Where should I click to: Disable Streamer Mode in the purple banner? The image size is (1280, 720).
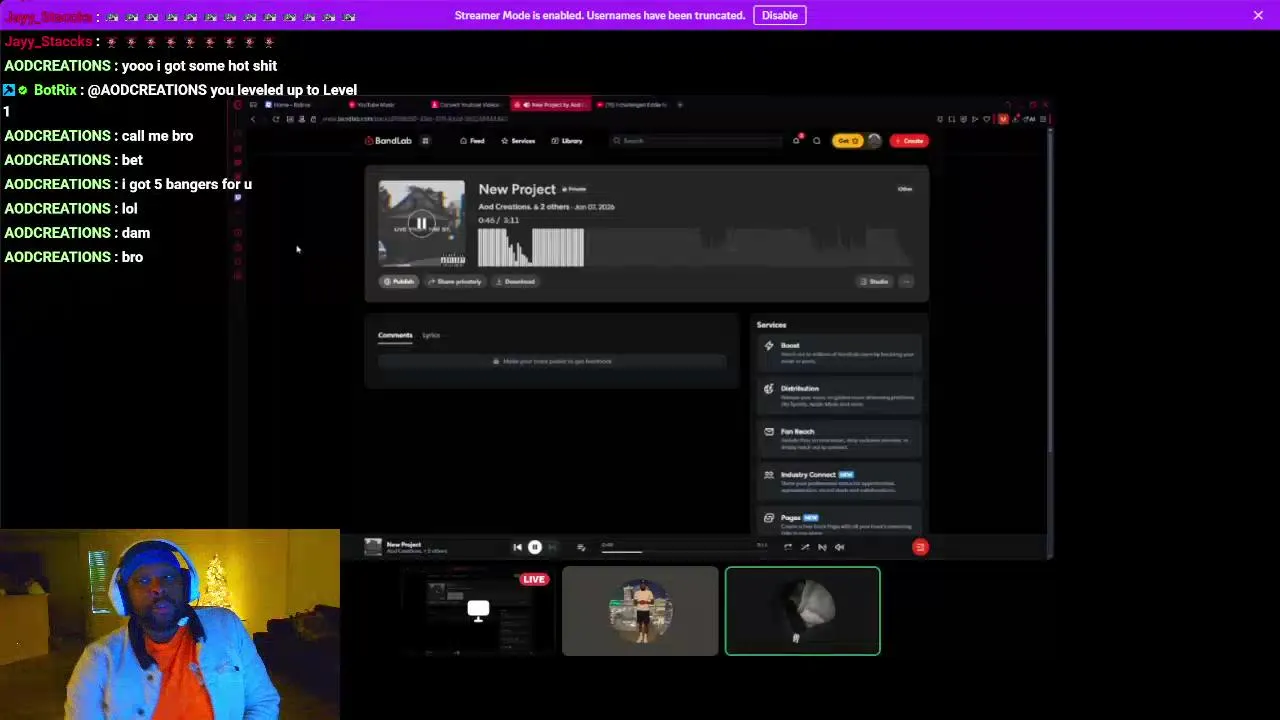pos(779,15)
